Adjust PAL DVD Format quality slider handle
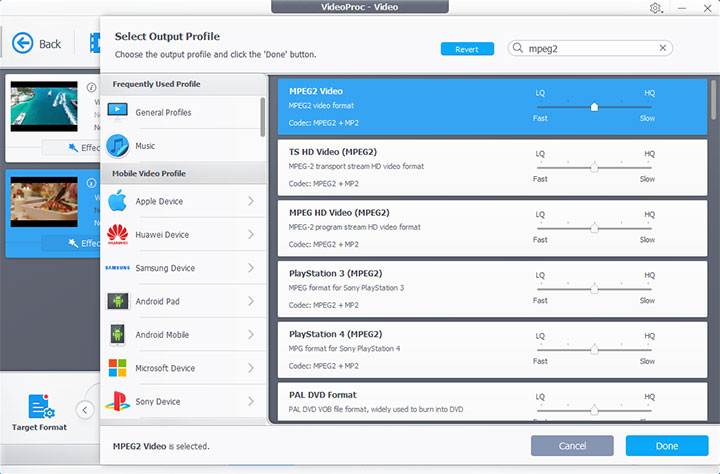720x474 pixels. coord(594,410)
